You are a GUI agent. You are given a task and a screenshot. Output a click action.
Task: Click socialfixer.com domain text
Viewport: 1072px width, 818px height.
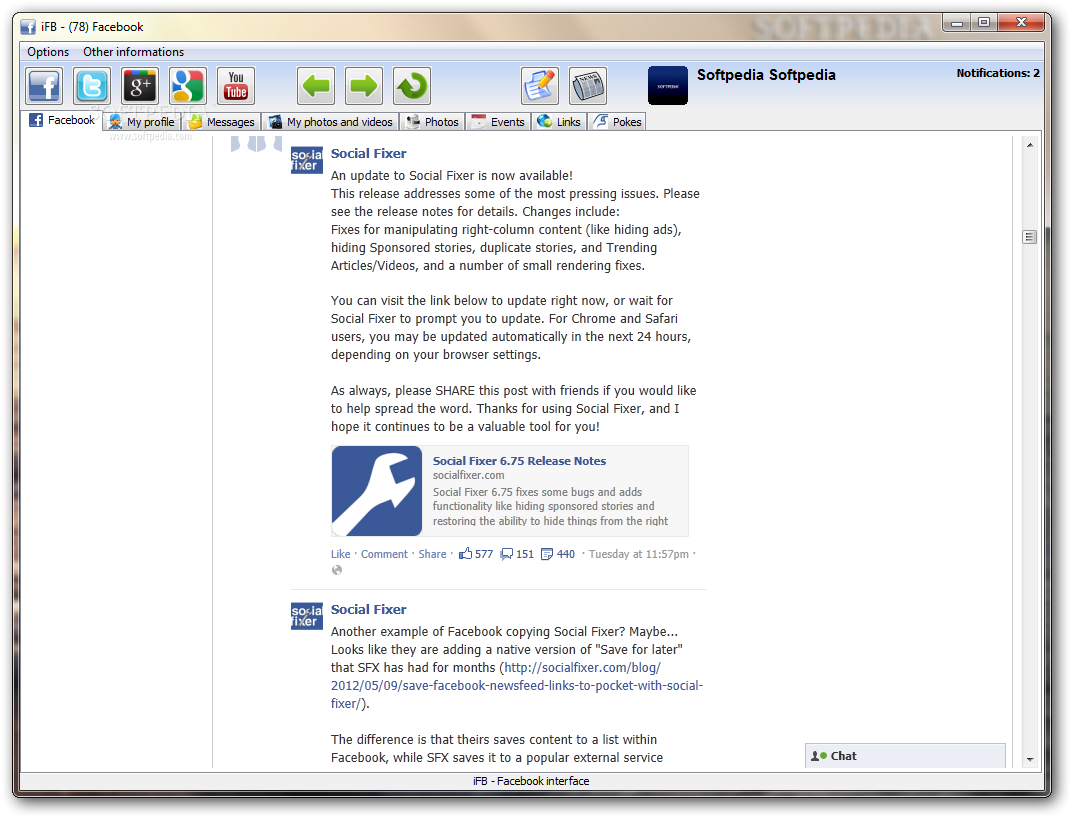(468, 475)
